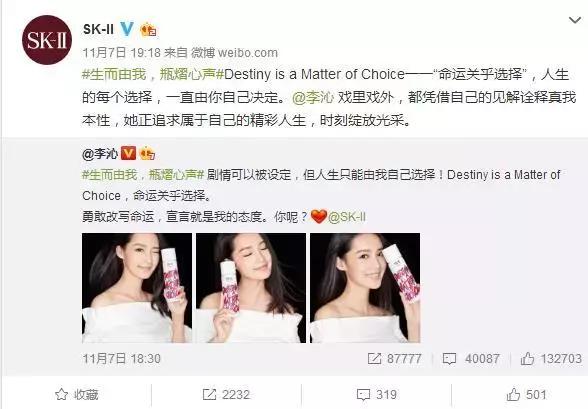The image size is (588, 409).
Task: Expand the post options chevron menu
Action: 574,20
